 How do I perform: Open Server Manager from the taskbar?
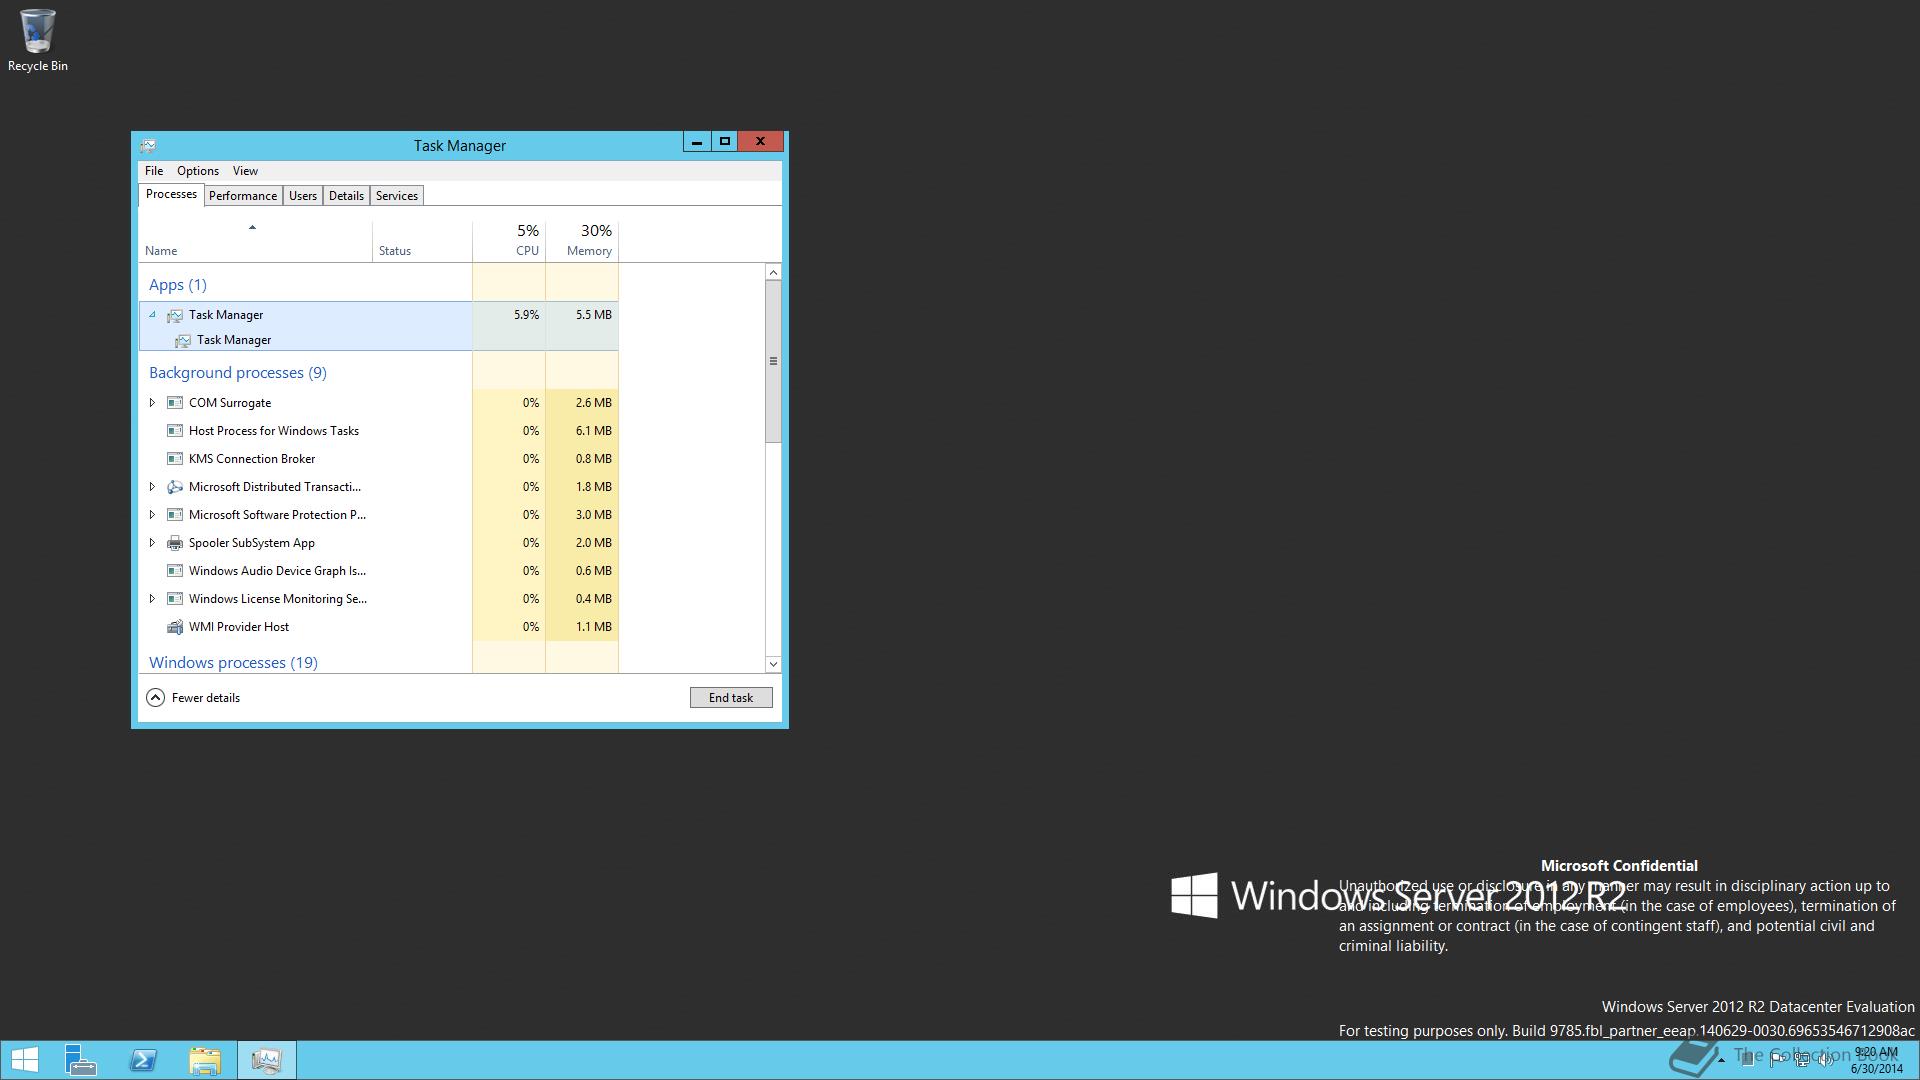click(x=80, y=1060)
